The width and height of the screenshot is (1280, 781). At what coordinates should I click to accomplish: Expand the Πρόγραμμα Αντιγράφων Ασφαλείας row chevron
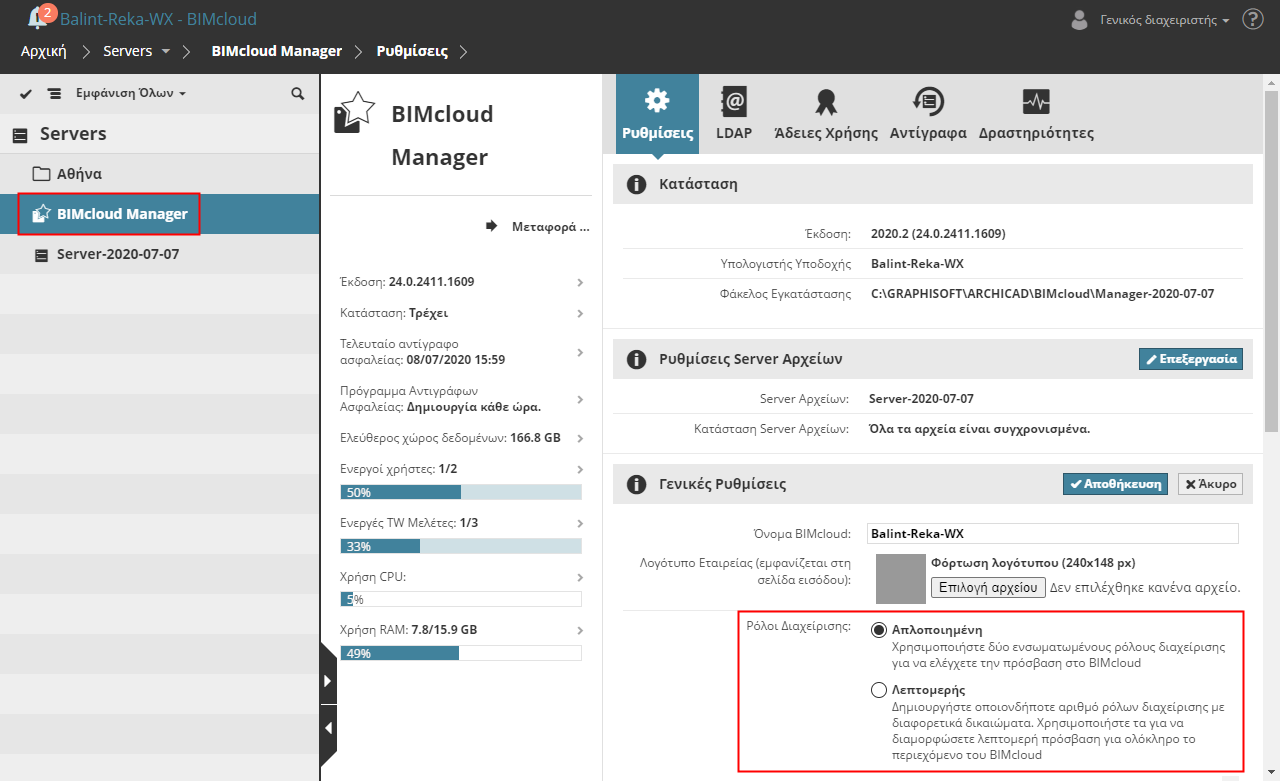click(580, 399)
